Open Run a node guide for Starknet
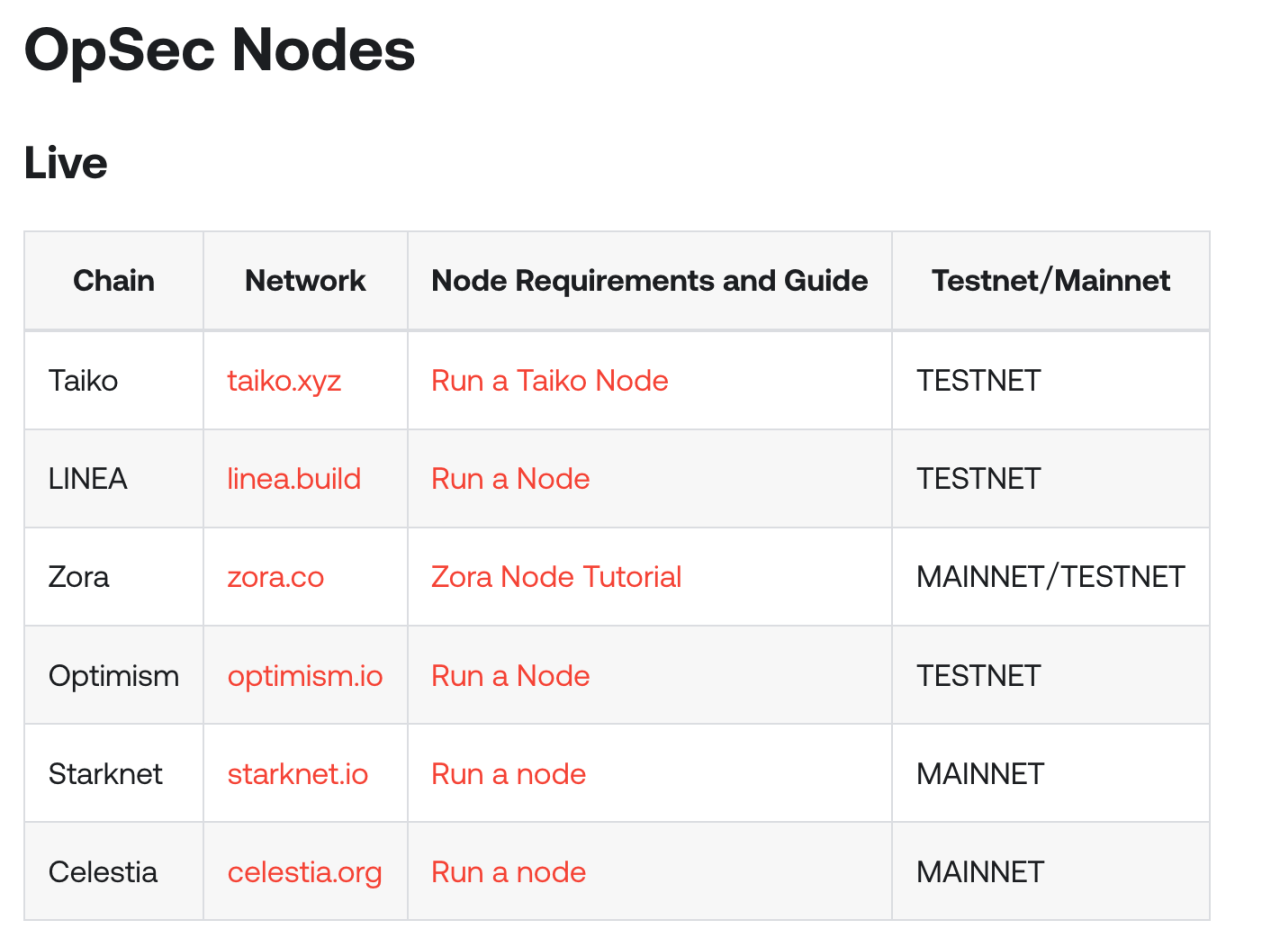The image size is (1271, 938). pyautogui.click(x=508, y=774)
